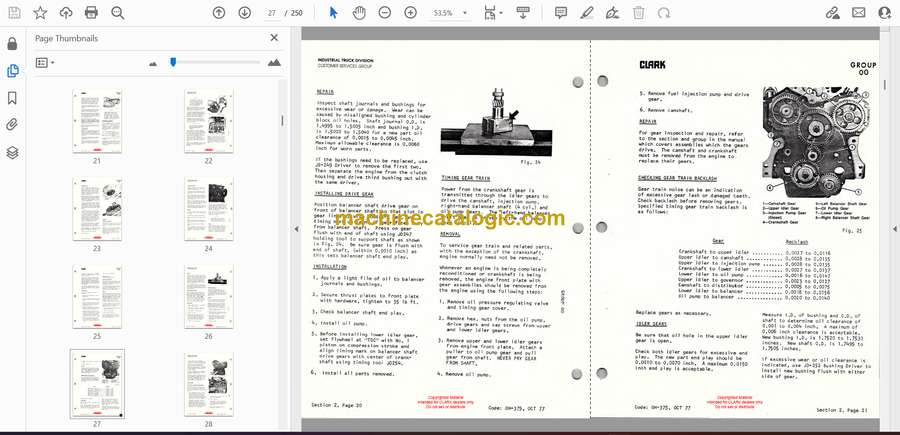The image size is (900, 435).
Task: Select page 28 thumbnail
Action: coord(209,384)
